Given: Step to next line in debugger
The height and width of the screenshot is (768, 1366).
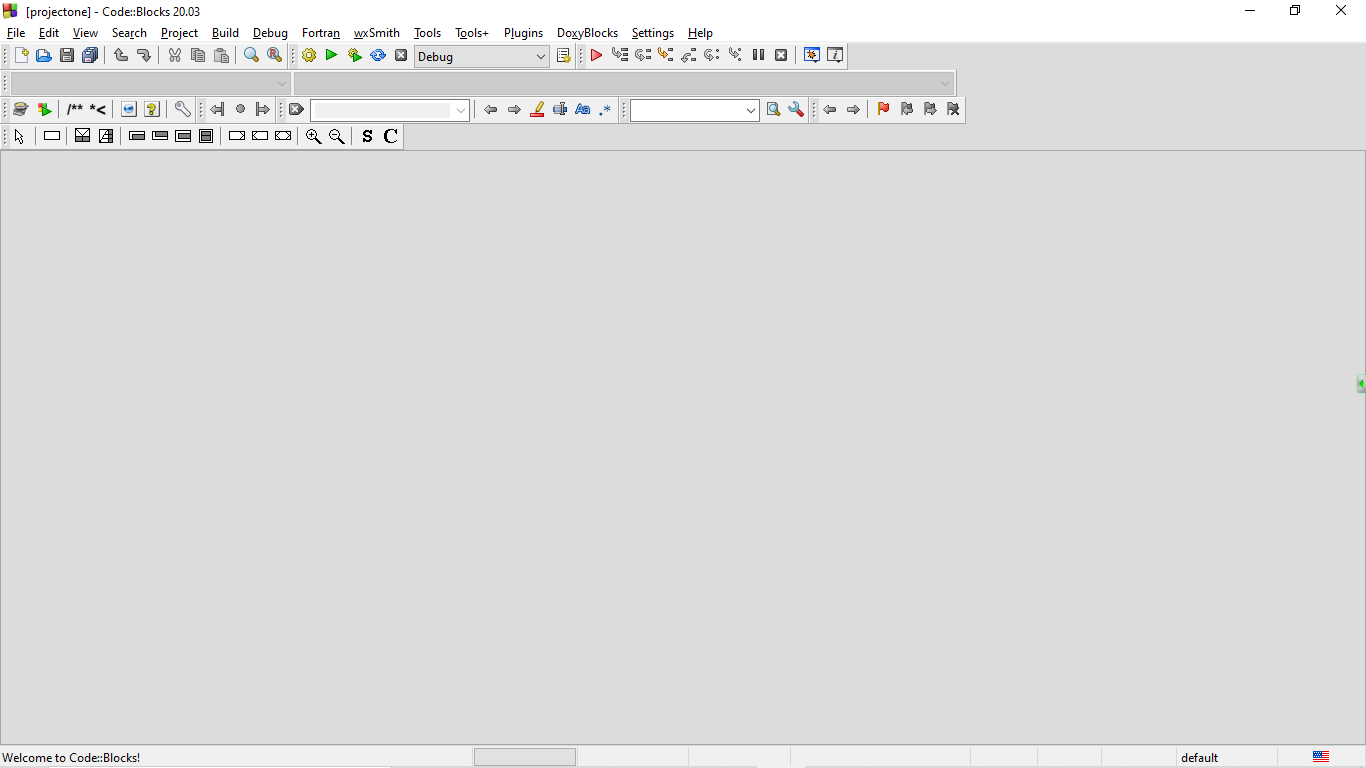Looking at the screenshot, I should pyautogui.click(x=643, y=56).
